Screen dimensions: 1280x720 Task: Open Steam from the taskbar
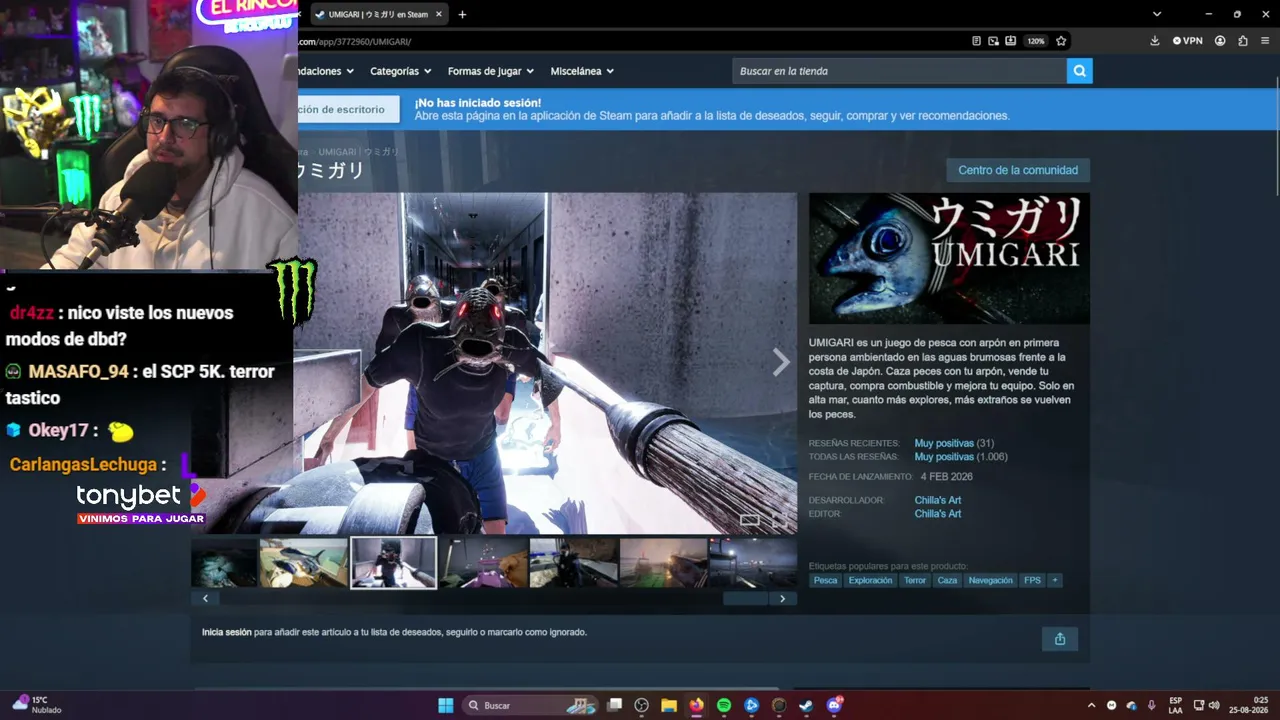click(x=806, y=705)
